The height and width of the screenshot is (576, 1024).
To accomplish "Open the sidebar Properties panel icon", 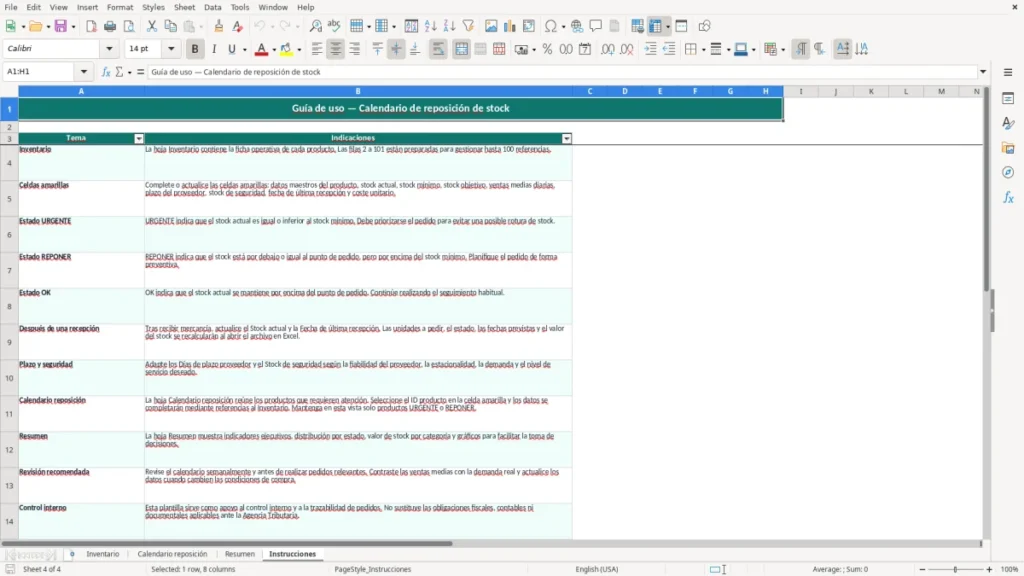I will click(x=1008, y=99).
